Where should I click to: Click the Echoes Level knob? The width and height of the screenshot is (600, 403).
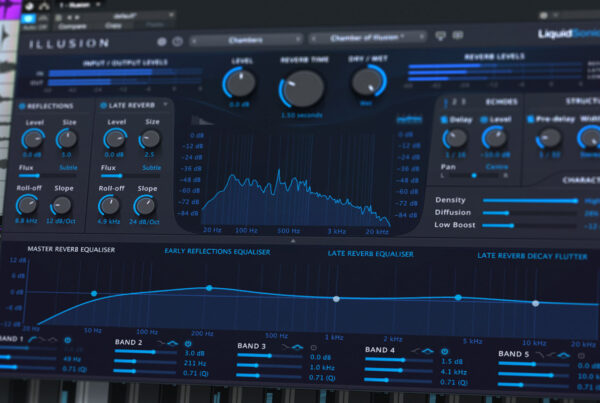click(x=494, y=138)
